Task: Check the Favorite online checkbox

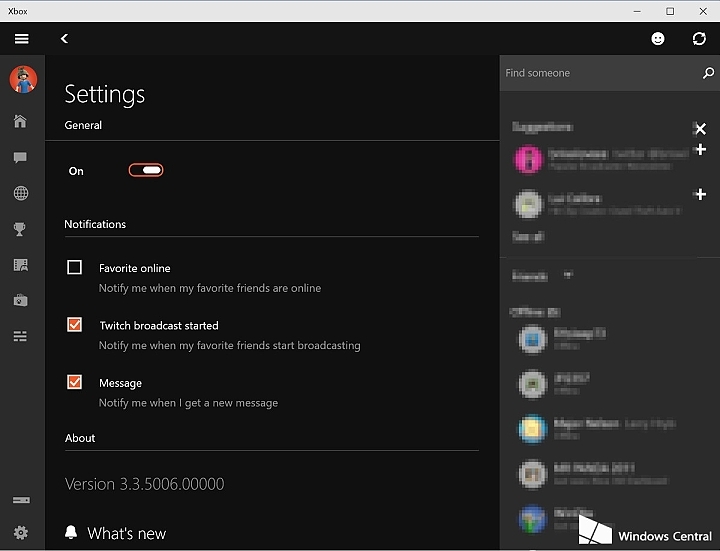Action: point(74,267)
